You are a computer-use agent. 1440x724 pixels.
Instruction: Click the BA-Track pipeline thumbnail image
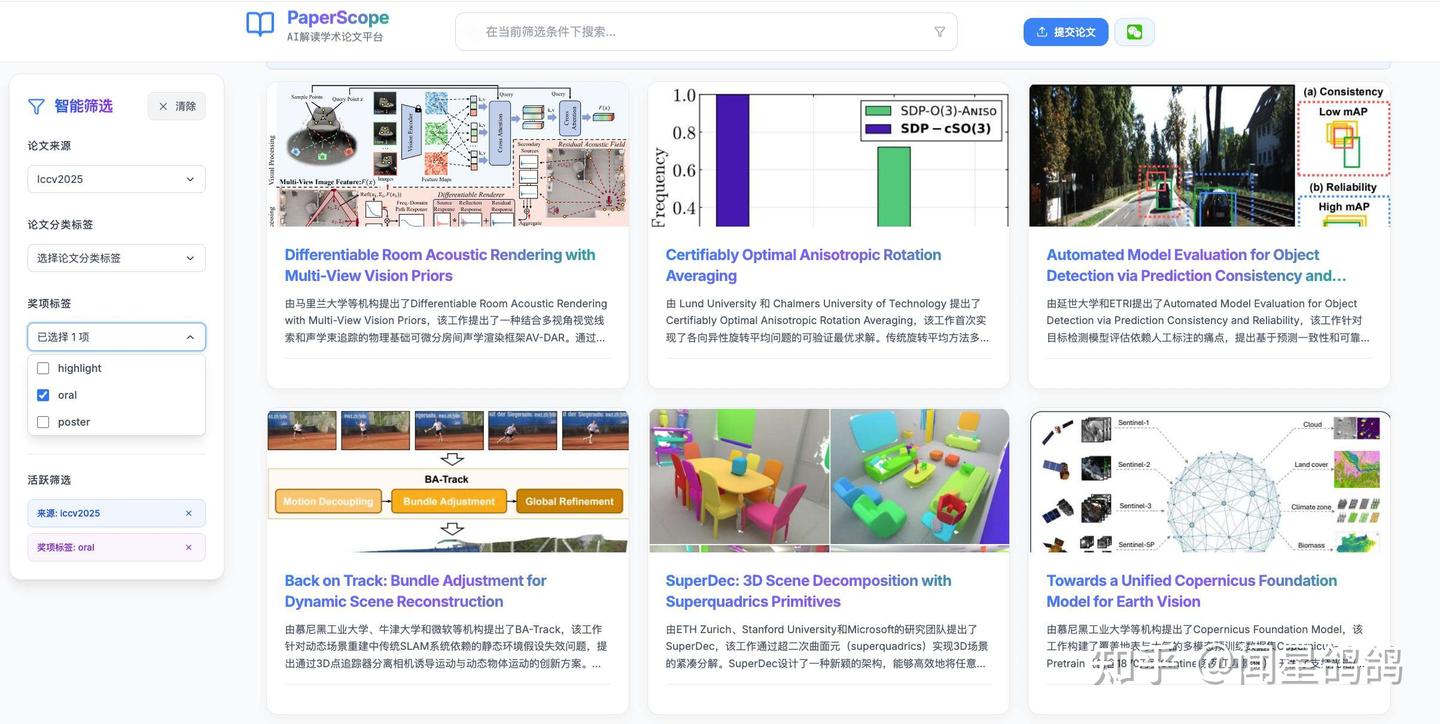448,478
